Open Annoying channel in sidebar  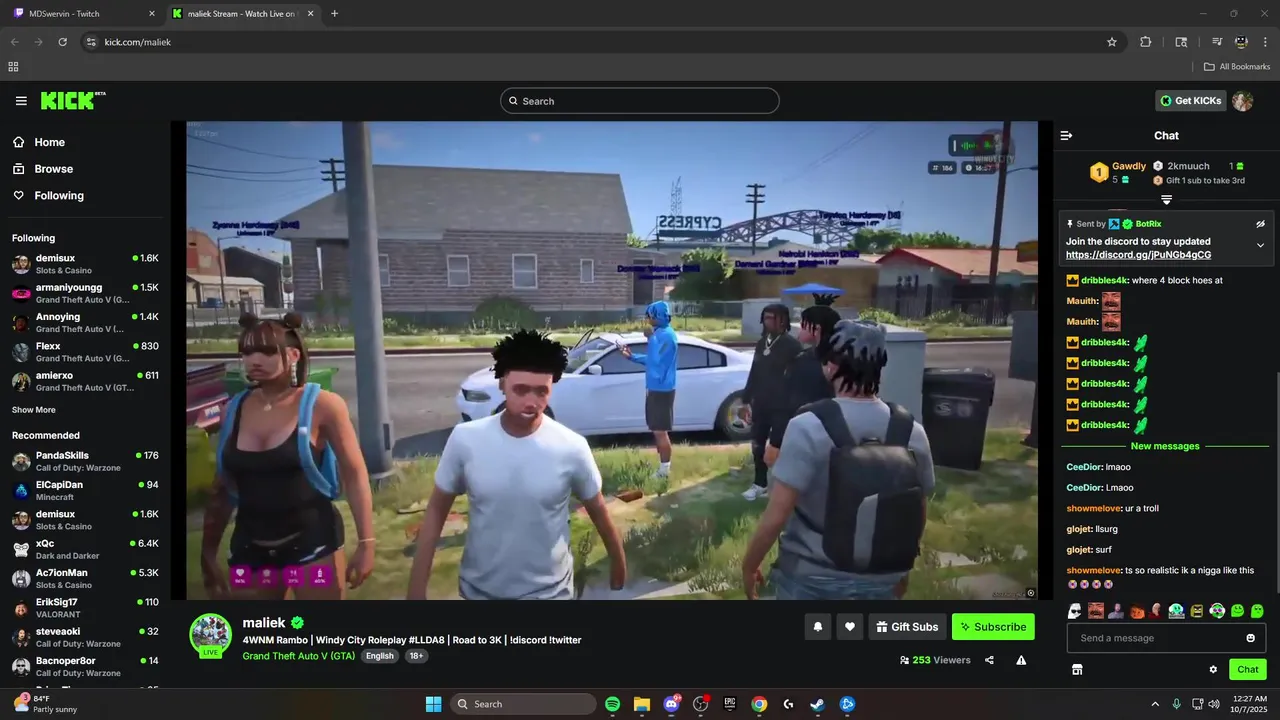84,322
